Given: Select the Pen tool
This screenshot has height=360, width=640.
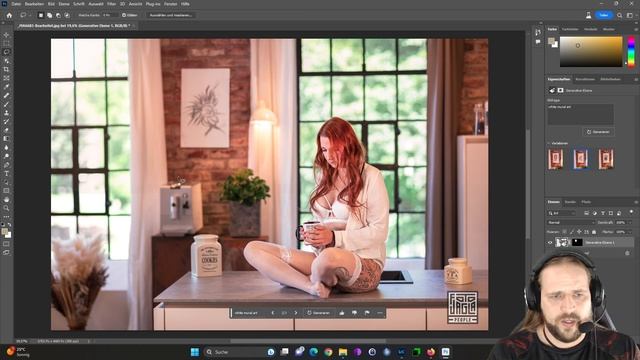Looking at the screenshot, I should (6, 165).
